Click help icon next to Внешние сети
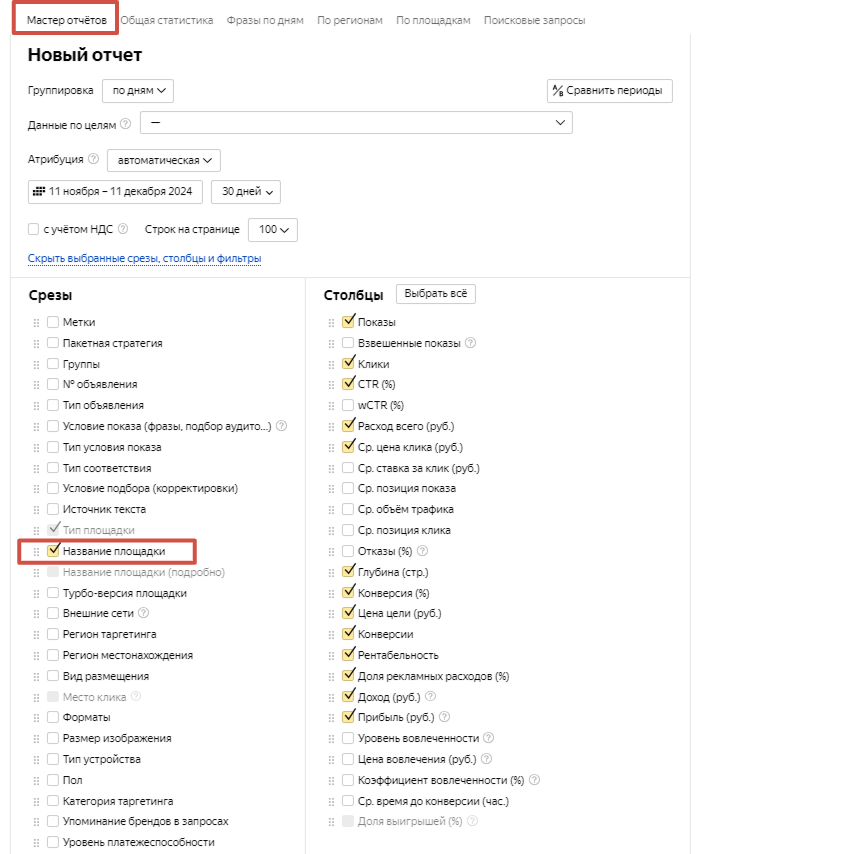The height and width of the screenshot is (854, 864). (x=144, y=613)
